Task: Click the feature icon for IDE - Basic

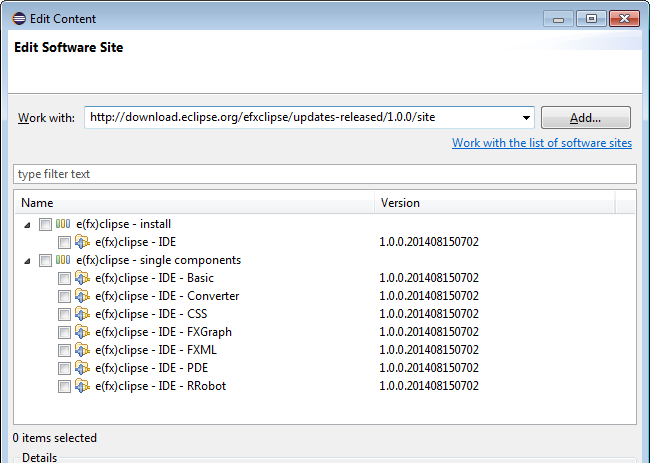Action: pos(82,278)
